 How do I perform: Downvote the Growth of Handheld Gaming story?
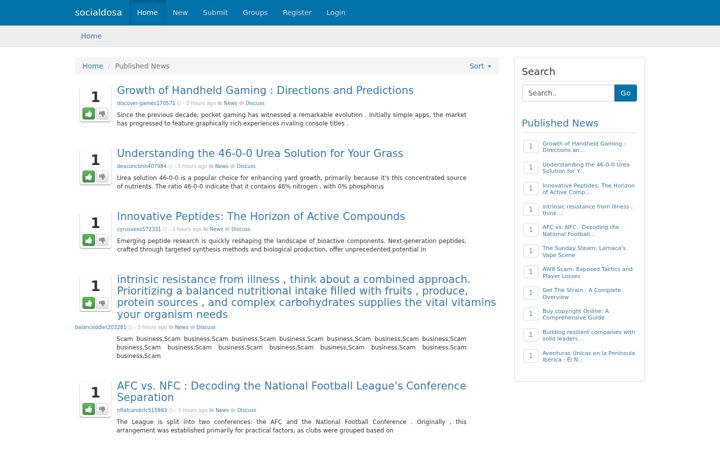[x=102, y=113]
